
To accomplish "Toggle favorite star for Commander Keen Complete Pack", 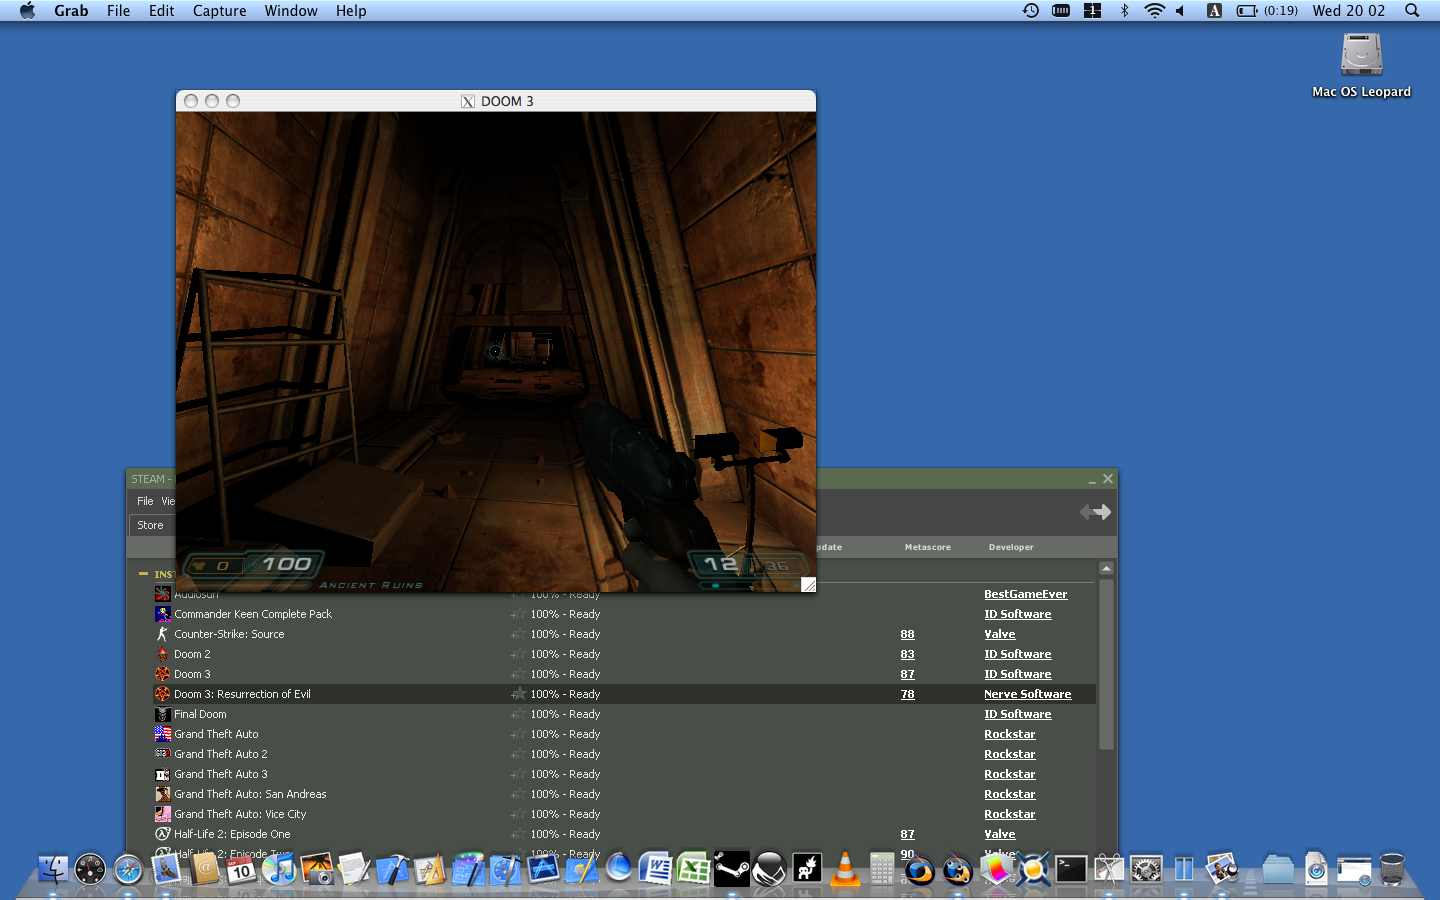I will tap(518, 614).
